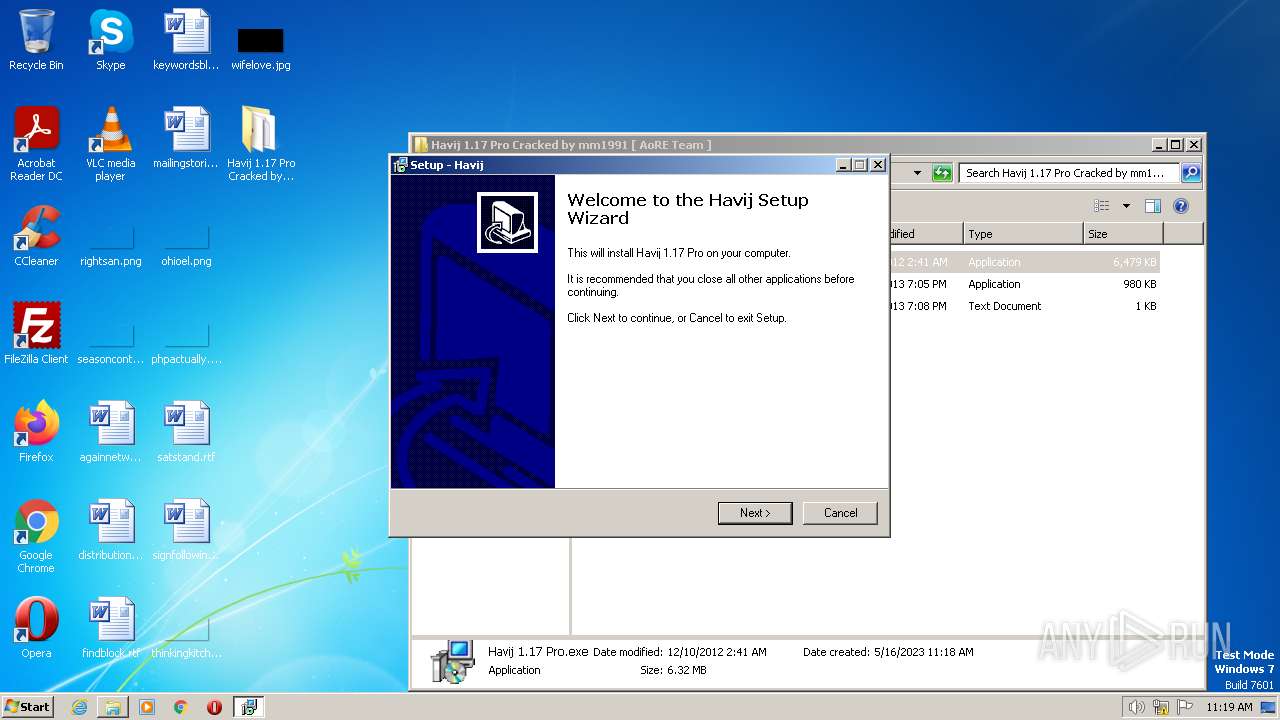Select the 6,479 KB Application row

(1024, 262)
